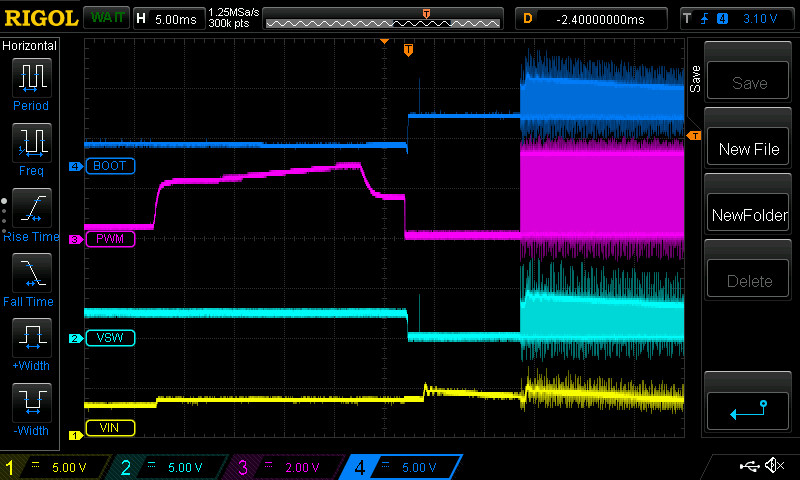Viewport: 800px width, 480px height.
Task: Click channel 1 ground marker beside VIN
Action: click(x=76, y=435)
